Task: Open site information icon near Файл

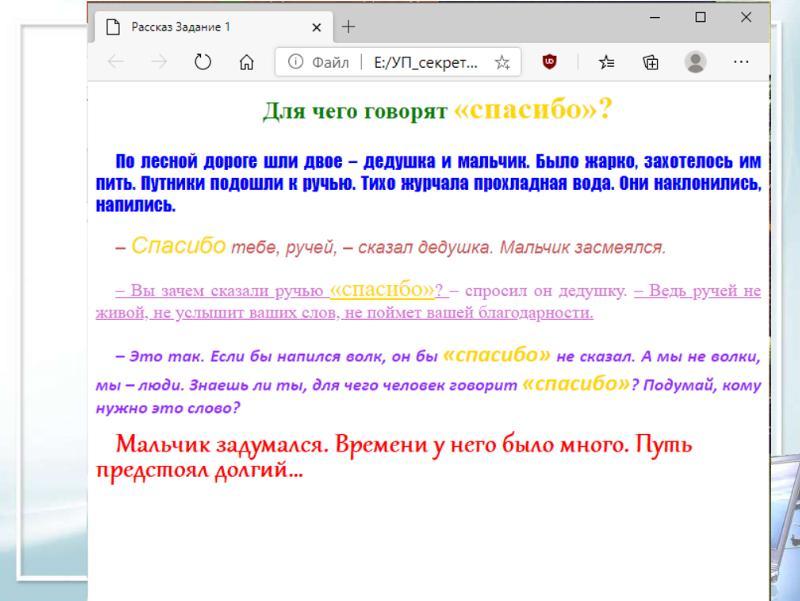Action: [295, 62]
